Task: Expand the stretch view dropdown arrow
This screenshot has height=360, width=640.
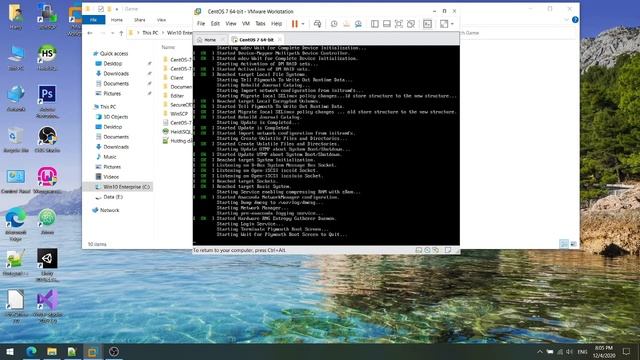Action: tap(452, 24)
